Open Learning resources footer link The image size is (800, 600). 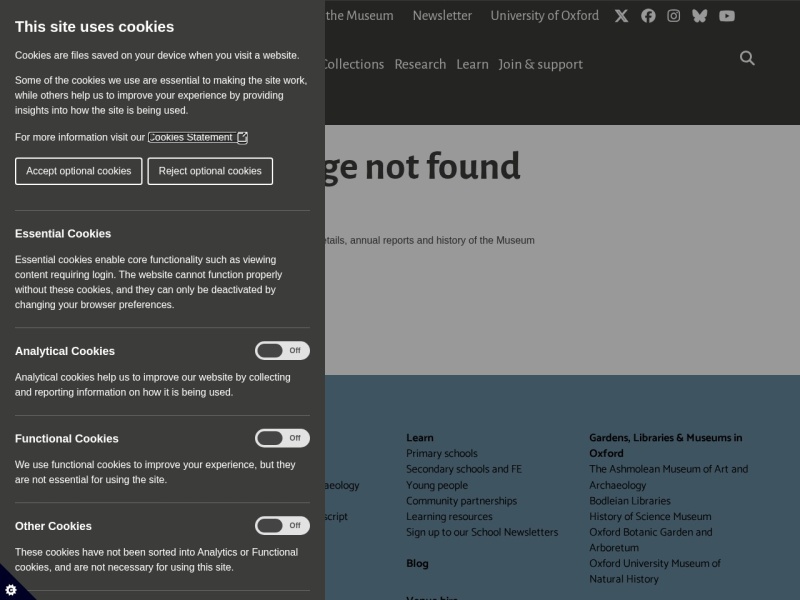(449, 516)
